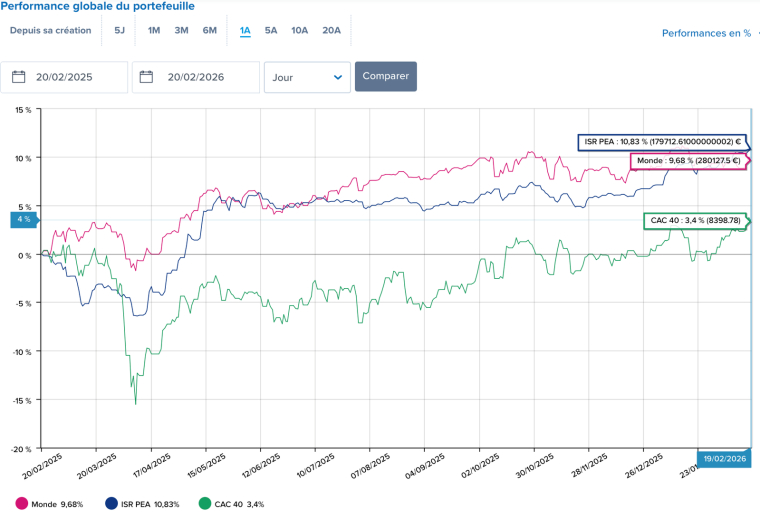Screen dimensions: 760x519
Task: Switch to the 1M period
Action: pyautogui.click(x=154, y=30)
